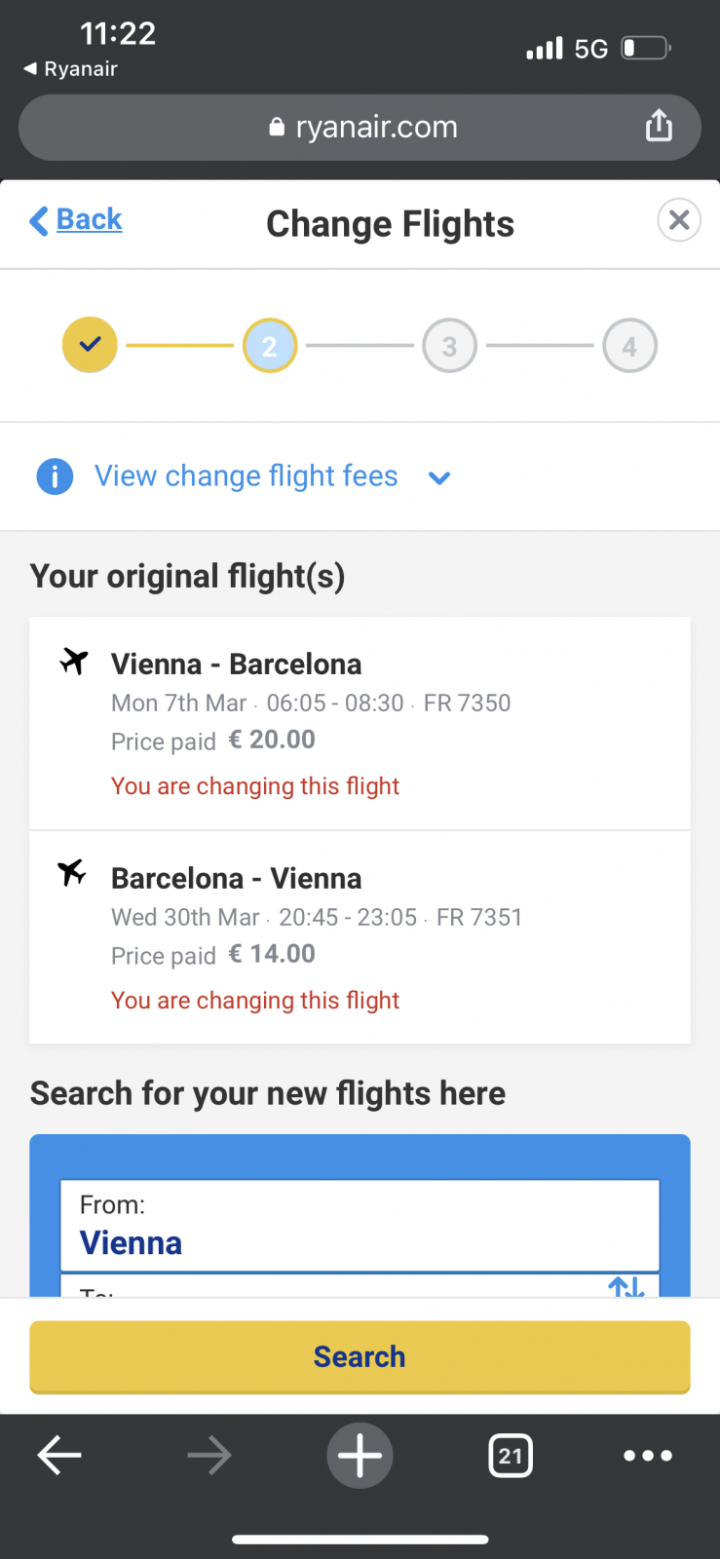Expand View change flight fees

pyautogui.click(x=245, y=477)
